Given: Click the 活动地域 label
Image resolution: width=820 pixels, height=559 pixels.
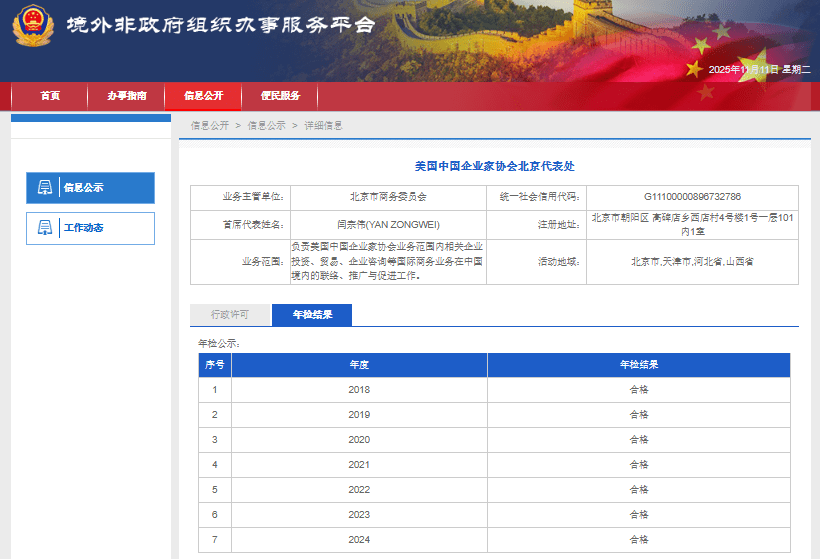Looking at the screenshot, I should (559, 261).
